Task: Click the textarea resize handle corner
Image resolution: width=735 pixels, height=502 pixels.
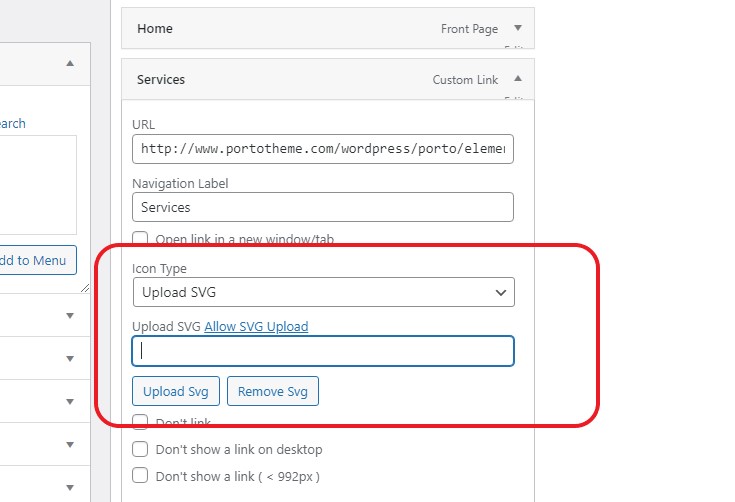Action: 85,288
